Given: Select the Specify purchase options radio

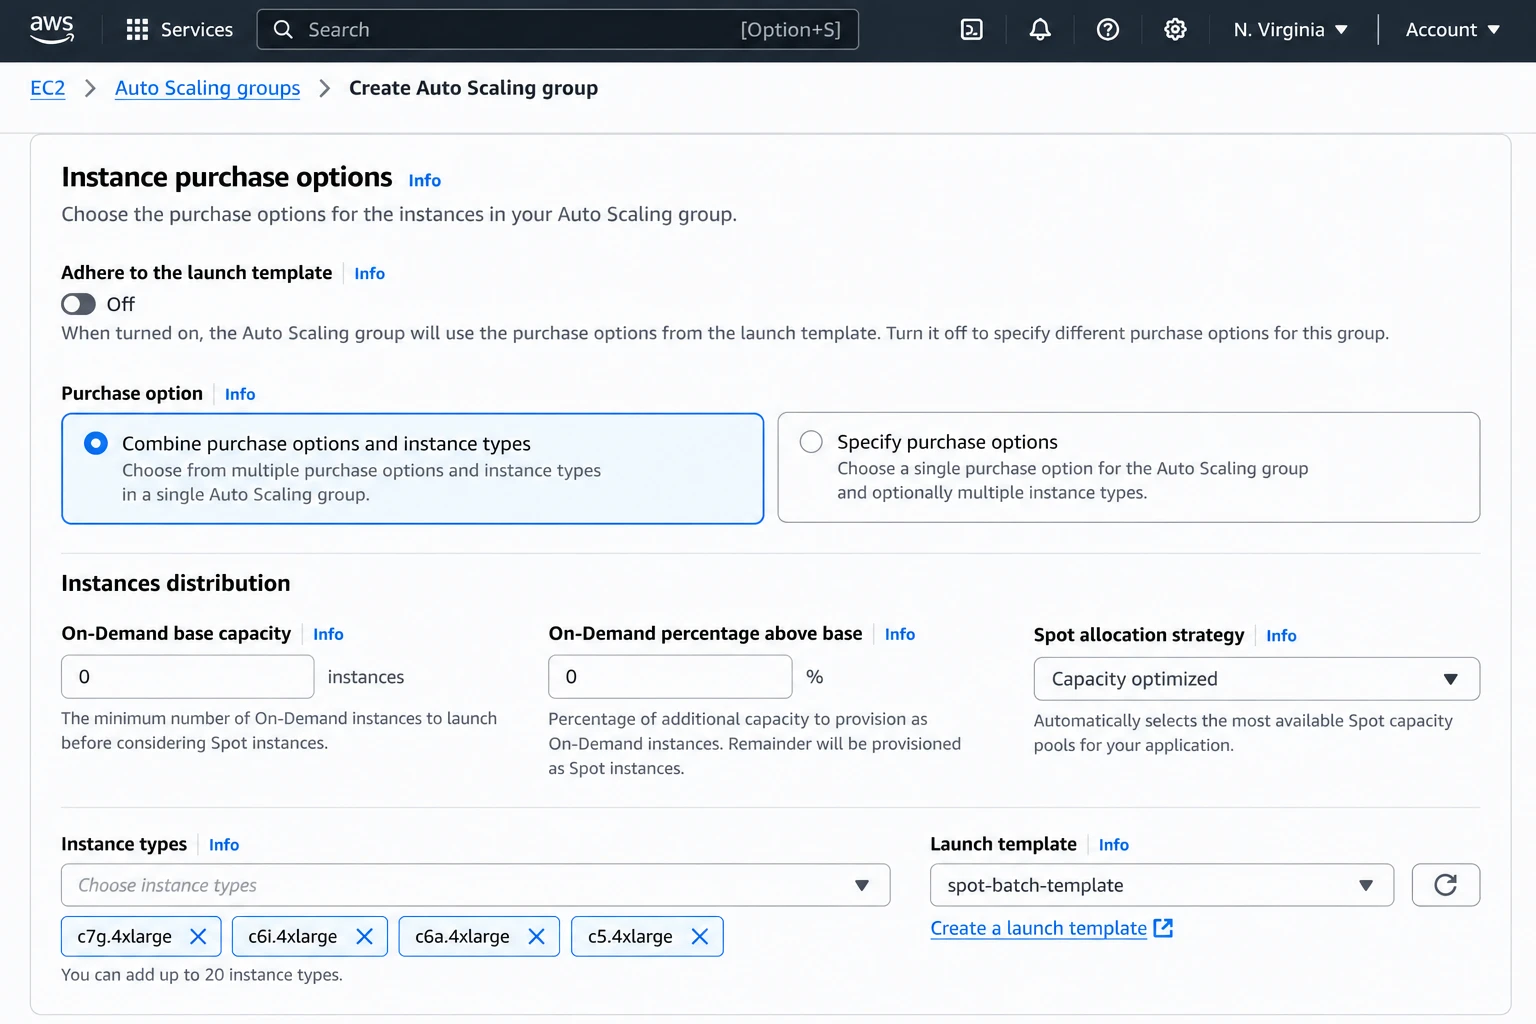Looking at the screenshot, I should [811, 442].
